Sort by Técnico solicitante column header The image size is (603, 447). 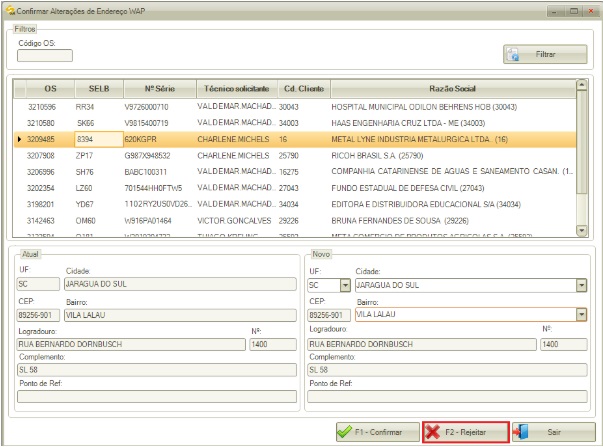coord(237,89)
